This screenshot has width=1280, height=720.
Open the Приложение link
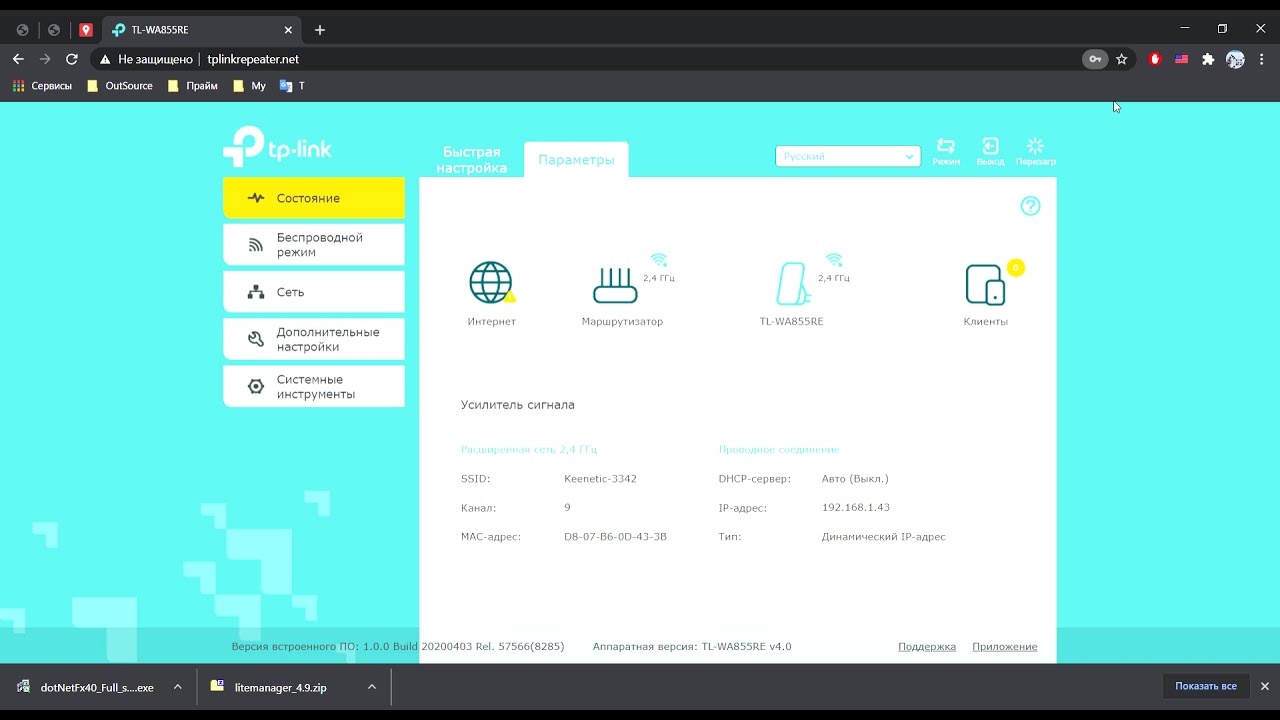pyautogui.click(x=1004, y=647)
